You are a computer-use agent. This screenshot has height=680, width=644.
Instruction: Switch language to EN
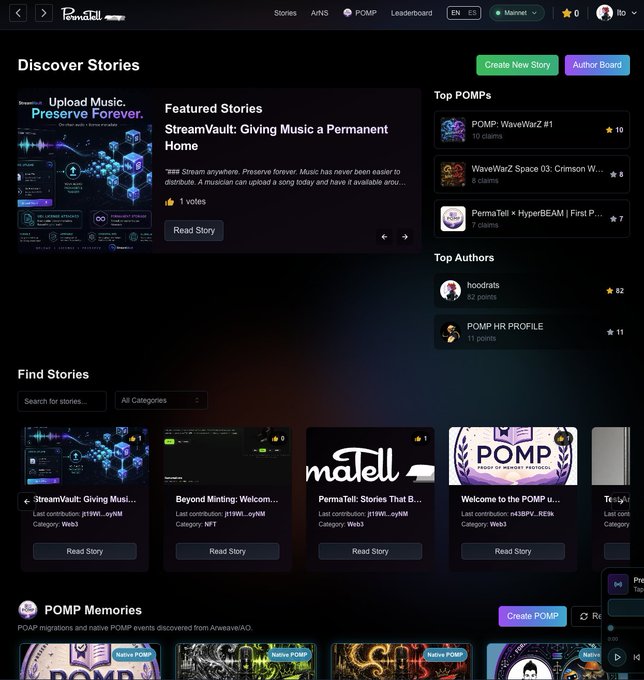[455, 13]
